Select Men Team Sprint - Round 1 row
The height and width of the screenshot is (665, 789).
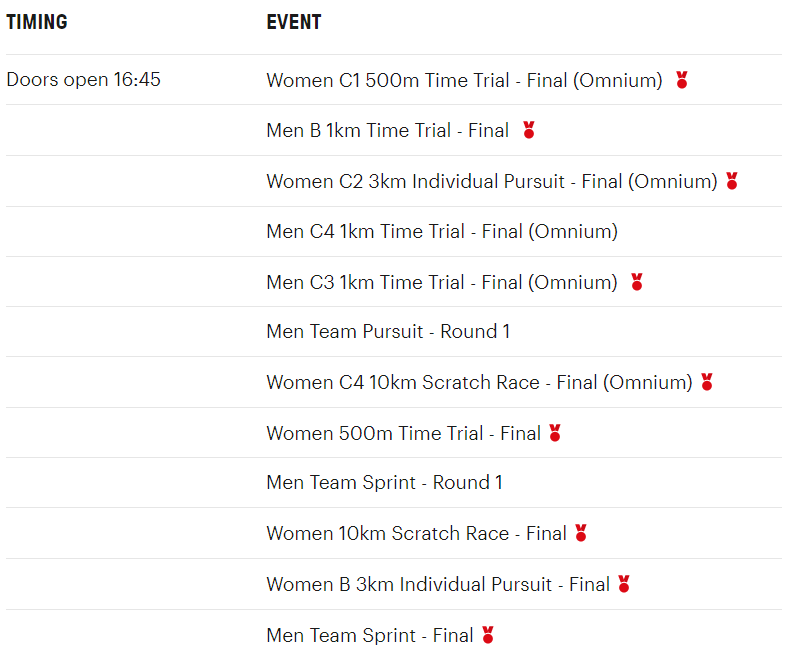pyautogui.click(x=384, y=483)
